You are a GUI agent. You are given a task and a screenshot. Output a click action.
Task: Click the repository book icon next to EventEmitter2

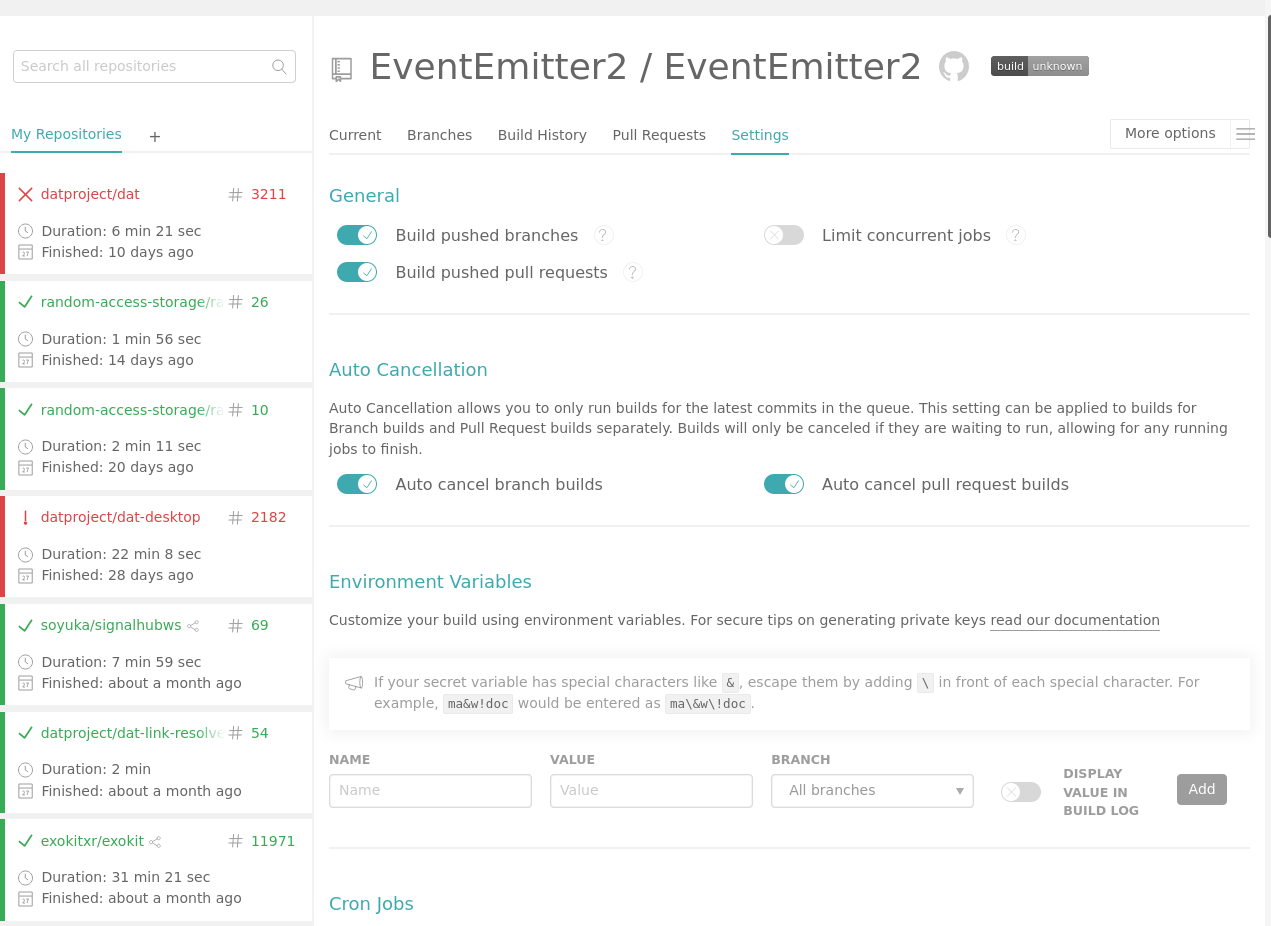click(342, 67)
